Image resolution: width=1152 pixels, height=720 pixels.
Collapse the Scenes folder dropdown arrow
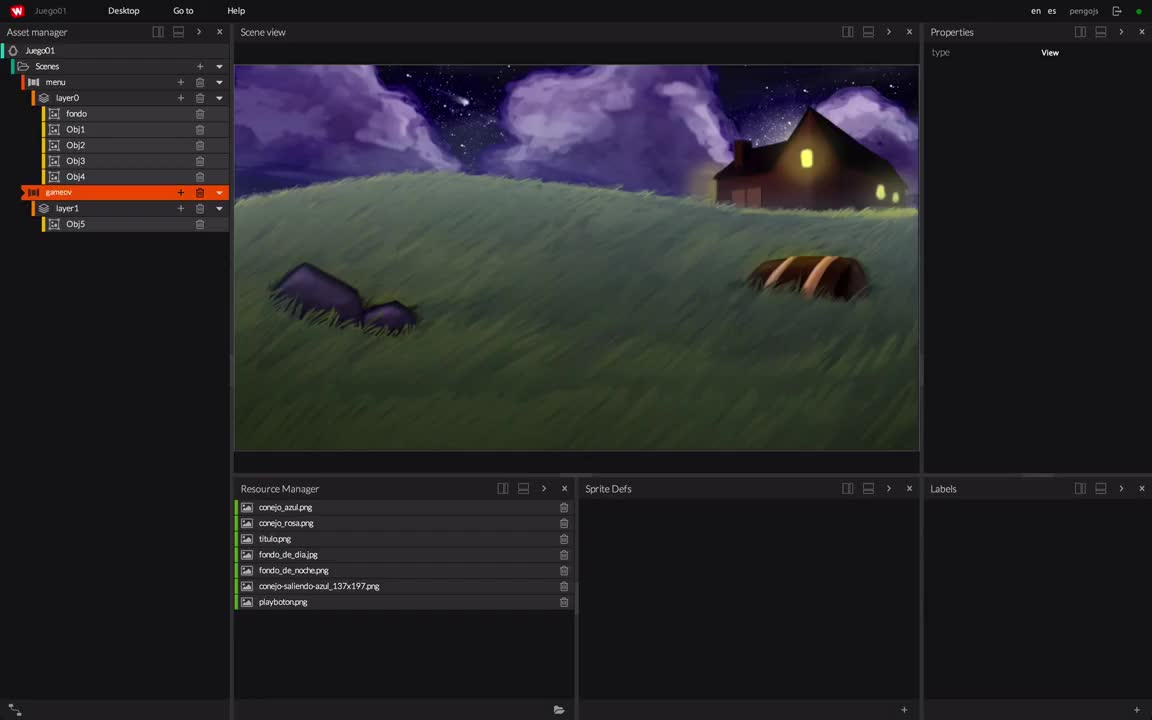[218, 66]
